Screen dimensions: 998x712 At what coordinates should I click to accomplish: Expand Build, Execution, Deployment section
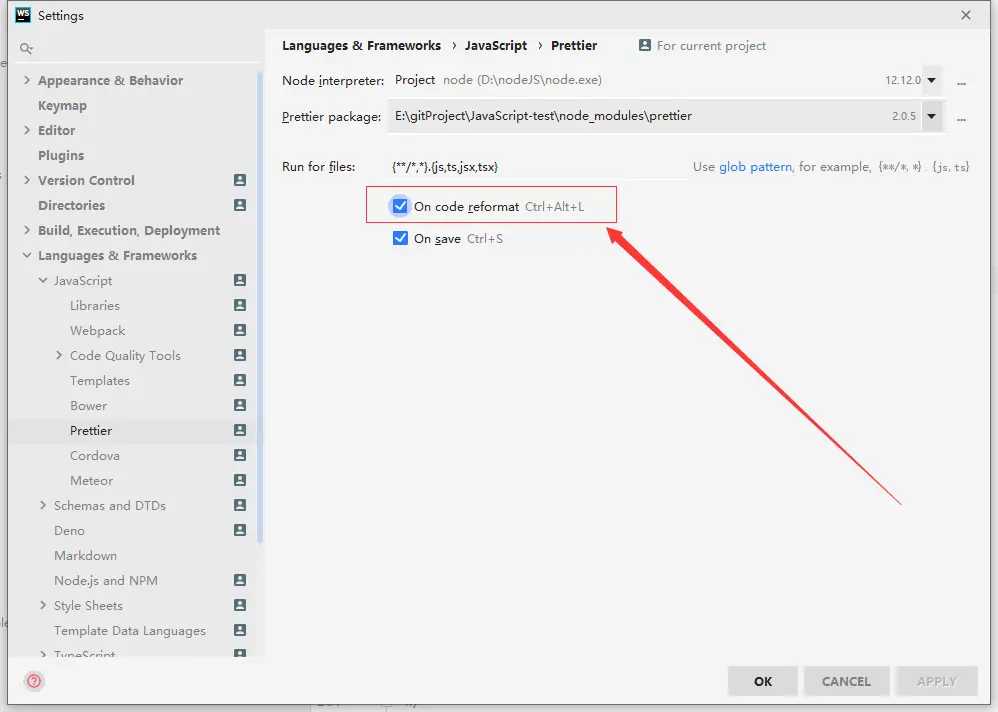click(27, 230)
